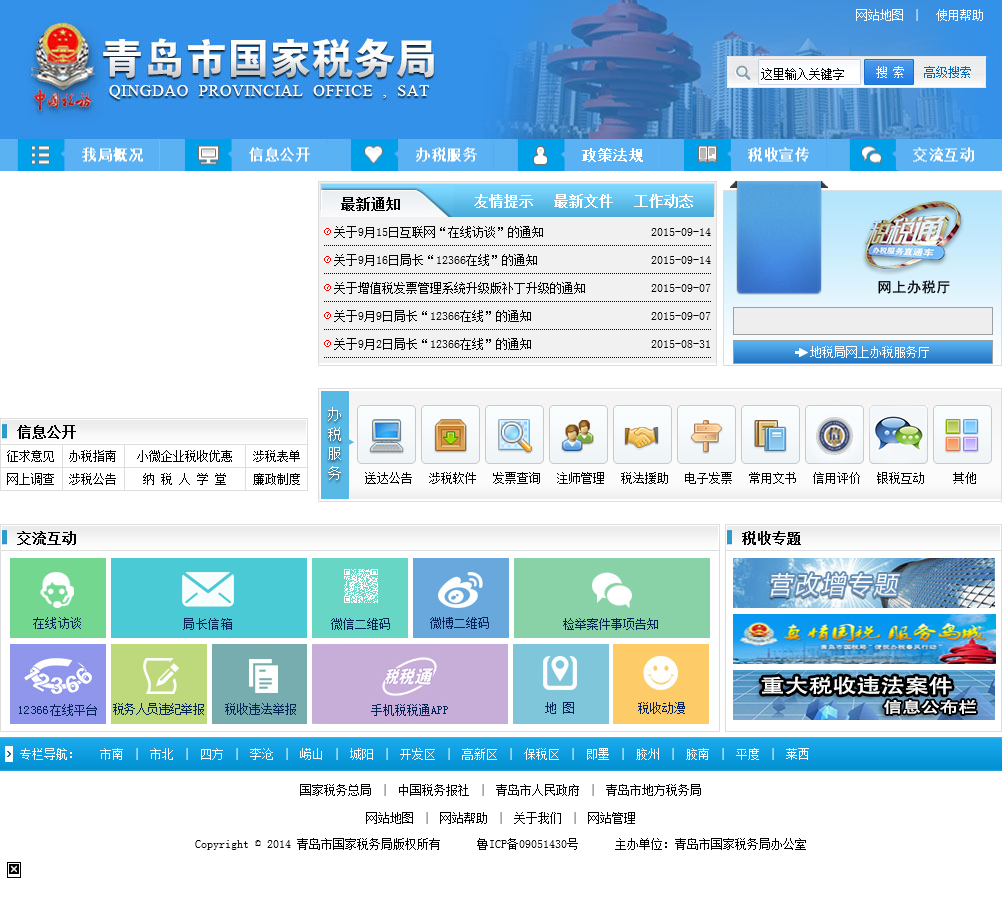Screen dimensions: 1002x911
Task: Open the 在线访谈 headset tile
Action: point(58,598)
